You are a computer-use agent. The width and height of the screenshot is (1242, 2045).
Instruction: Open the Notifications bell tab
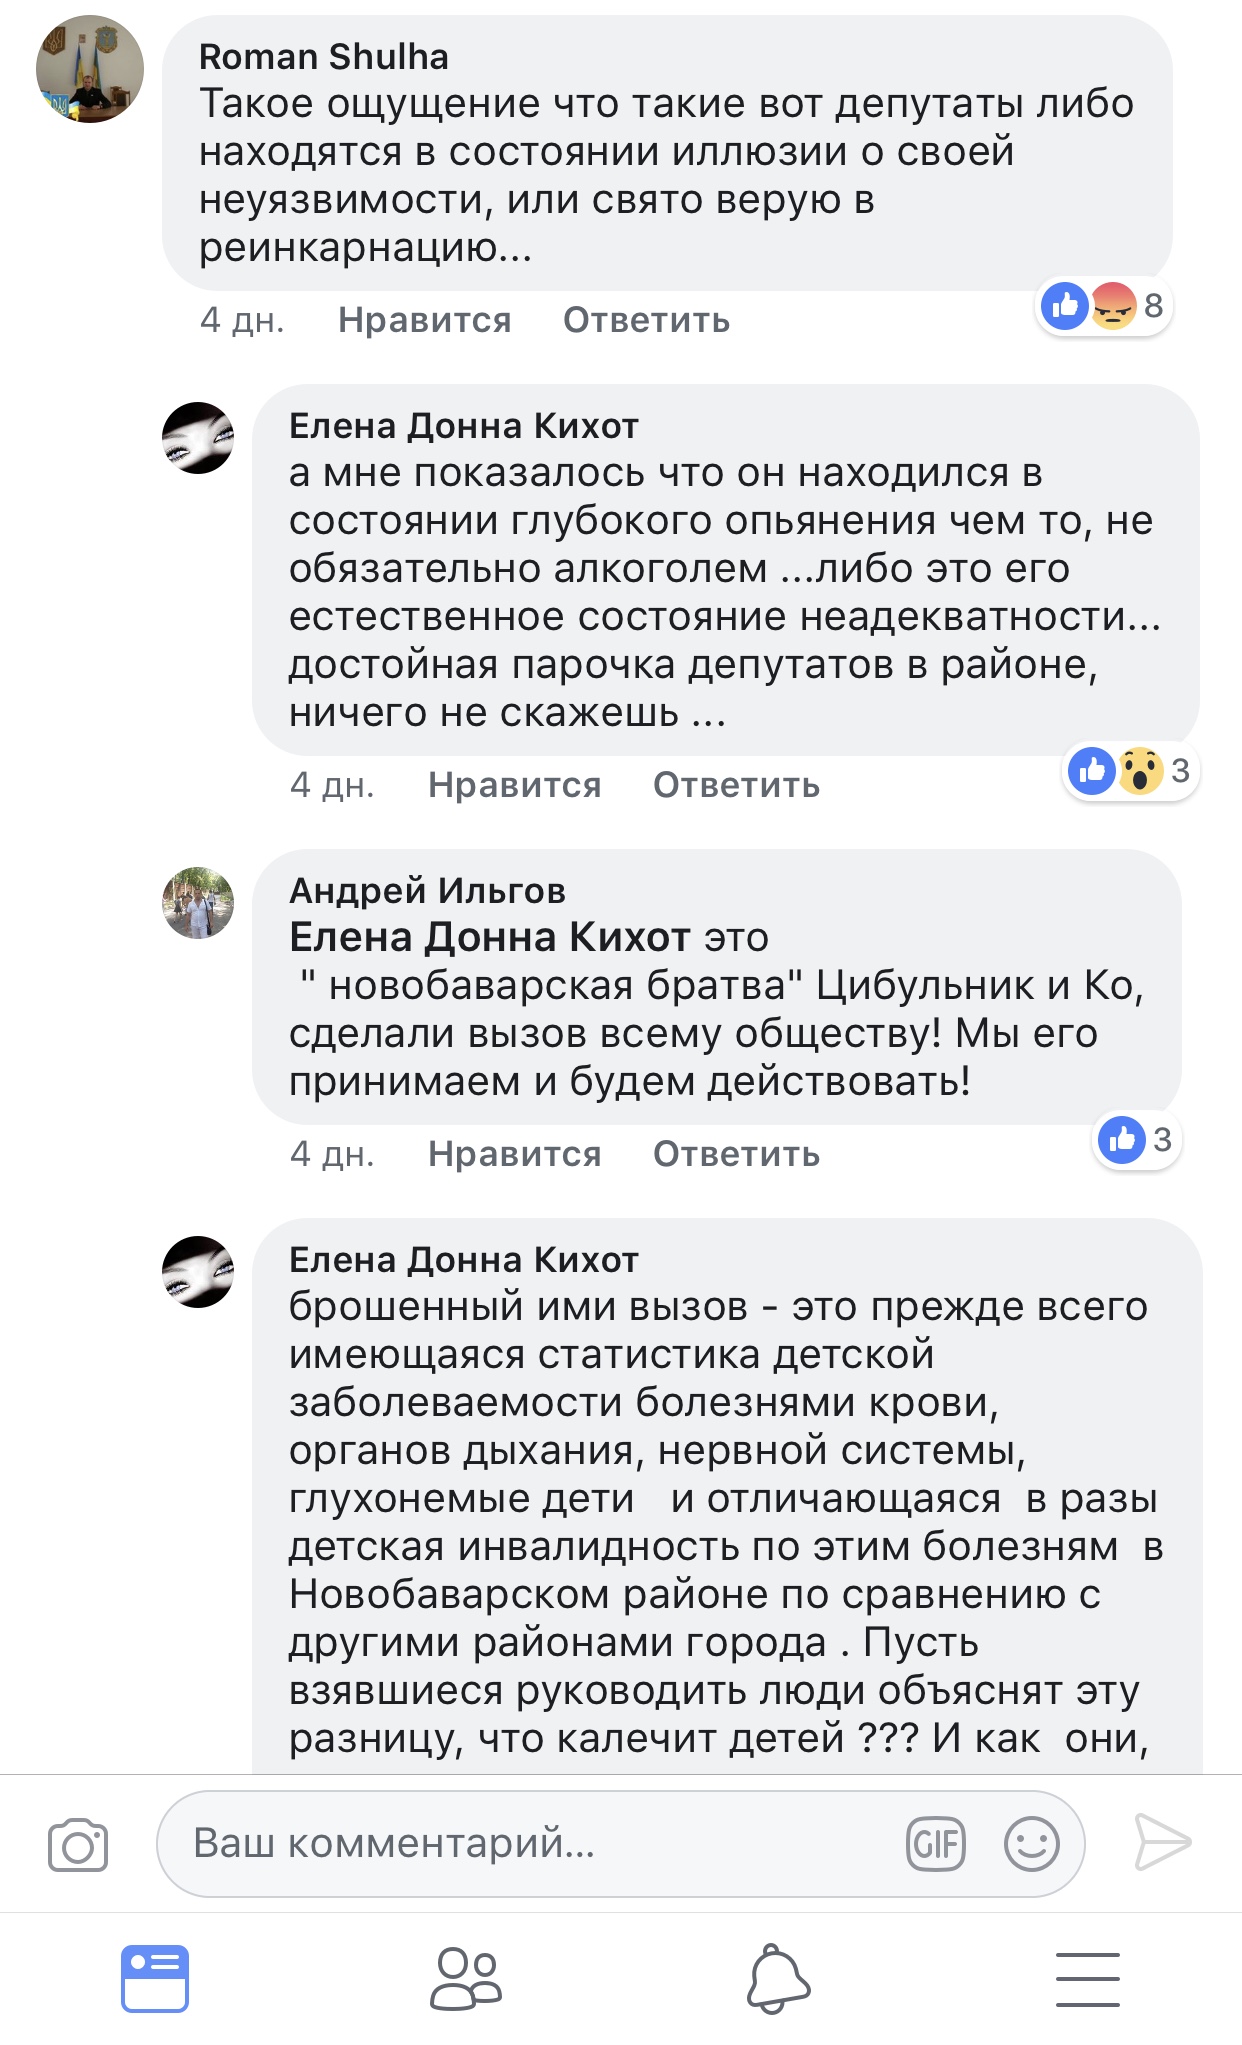click(x=778, y=1978)
